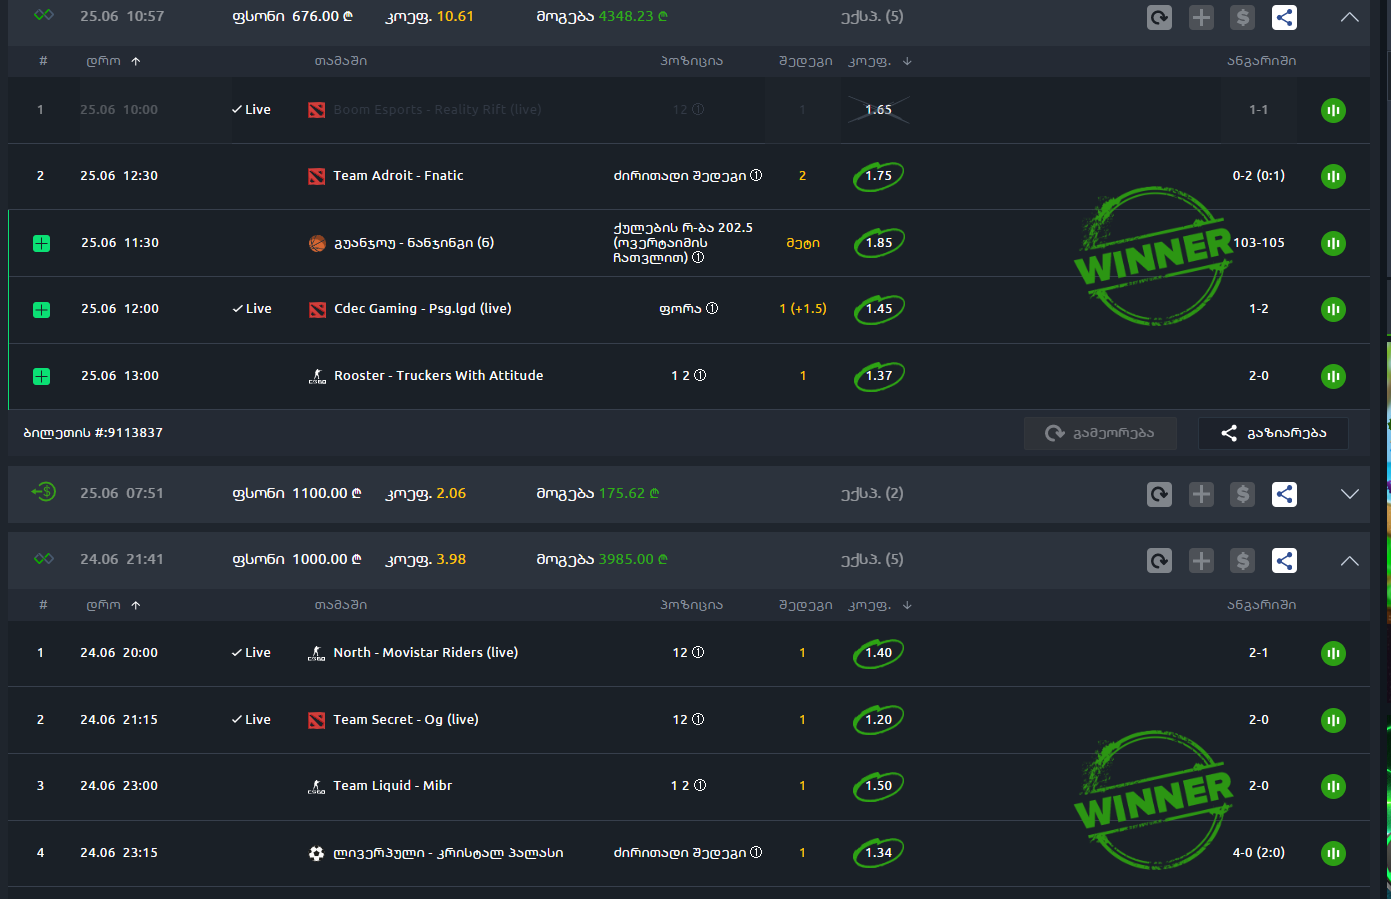Click the ticket number #:9113837

129,433
